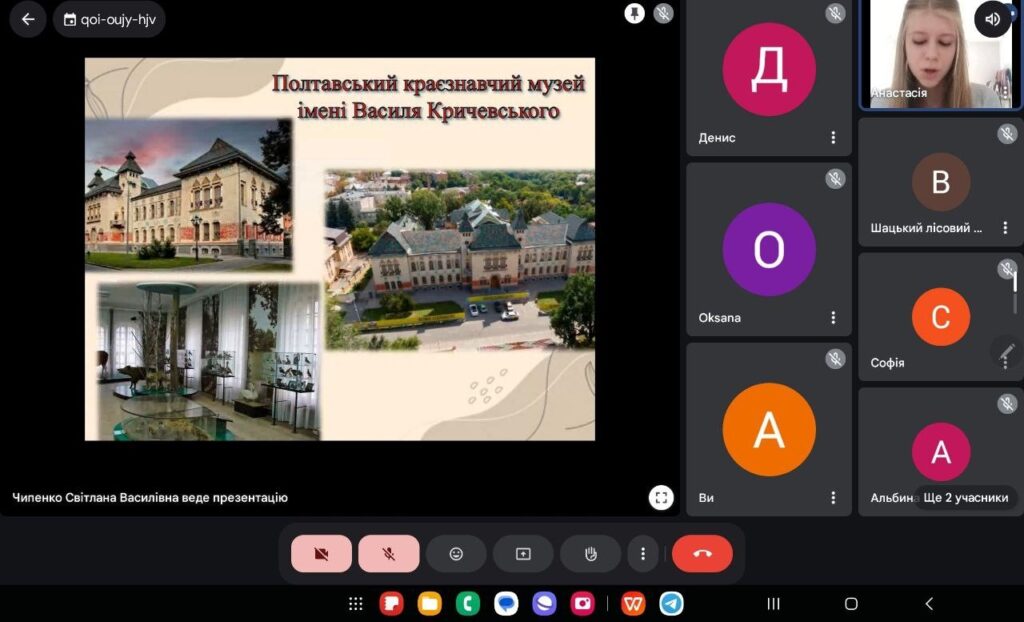The image size is (1024, 622).
Task: Open more call options menu
Action: coord(643,554)
